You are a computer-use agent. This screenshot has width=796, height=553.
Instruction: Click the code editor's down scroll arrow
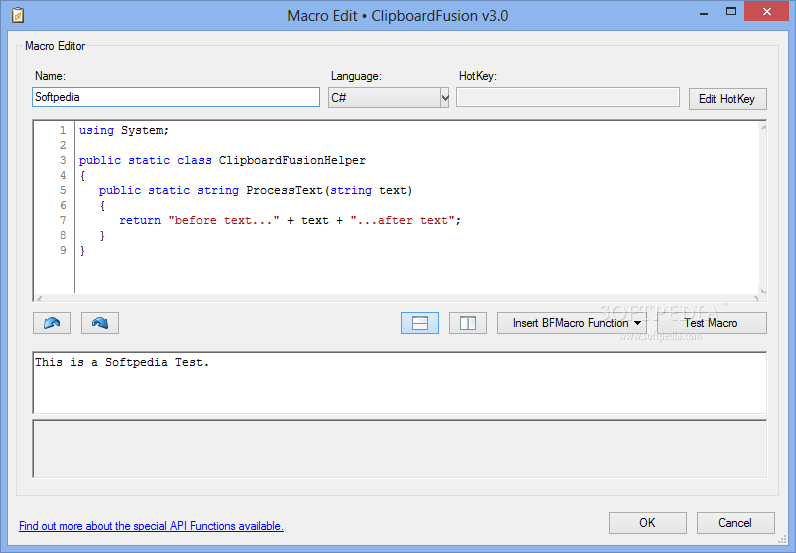coord(763,290)
